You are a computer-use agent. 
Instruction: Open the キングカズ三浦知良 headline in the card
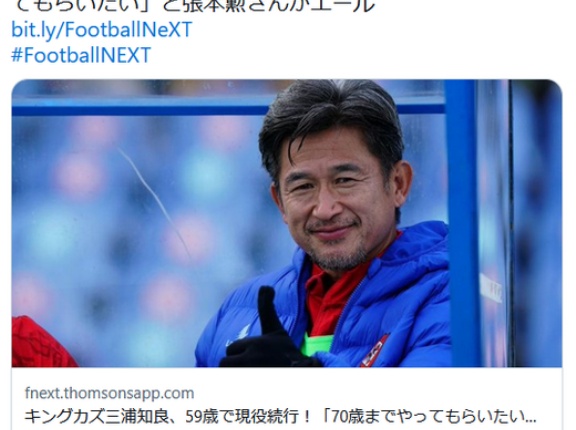(281, 417)
